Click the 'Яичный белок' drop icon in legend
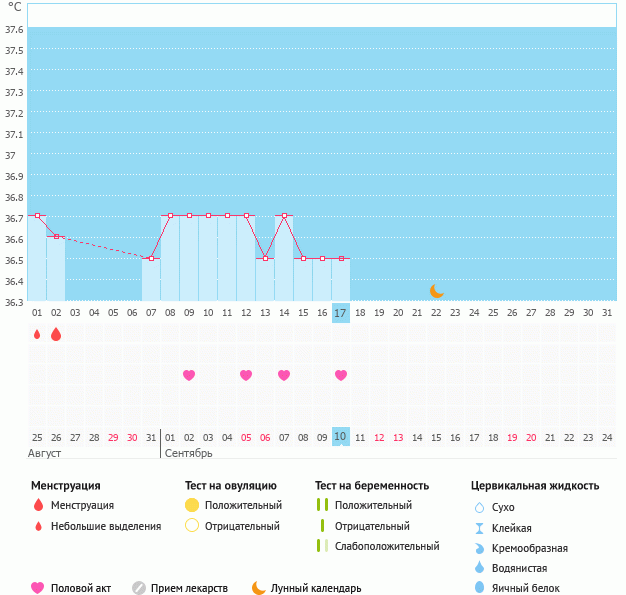Image resolution: width=626 pixels, height=595 pixels. coord(479,588)
